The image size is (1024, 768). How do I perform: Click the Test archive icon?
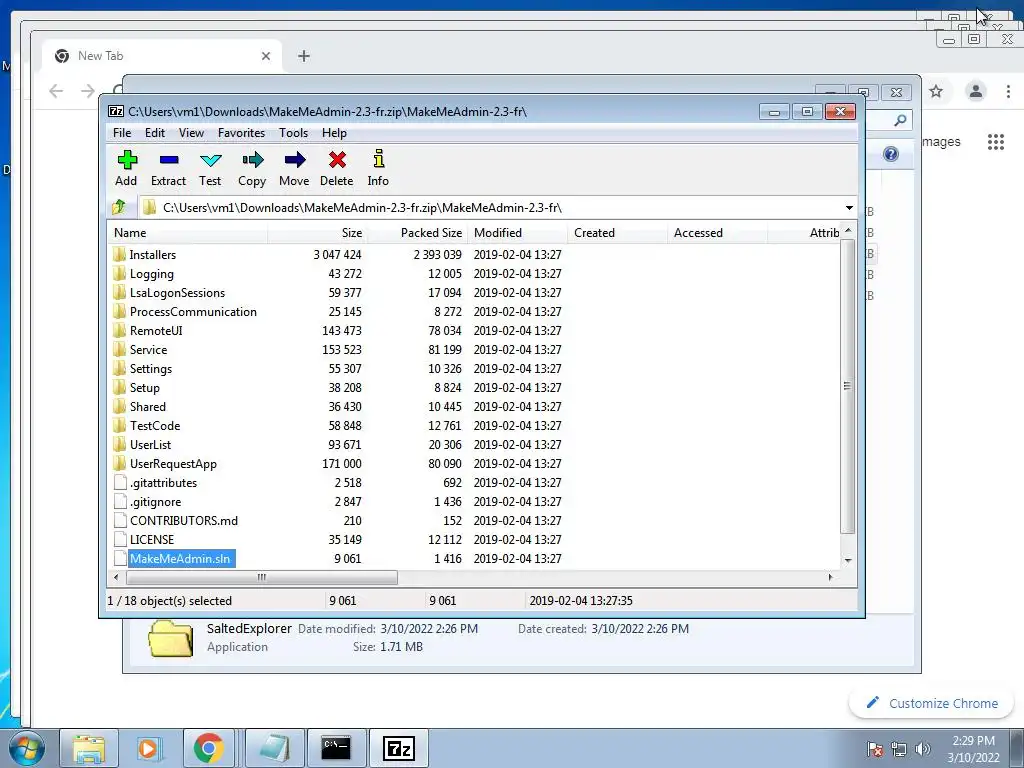(210, 160)
